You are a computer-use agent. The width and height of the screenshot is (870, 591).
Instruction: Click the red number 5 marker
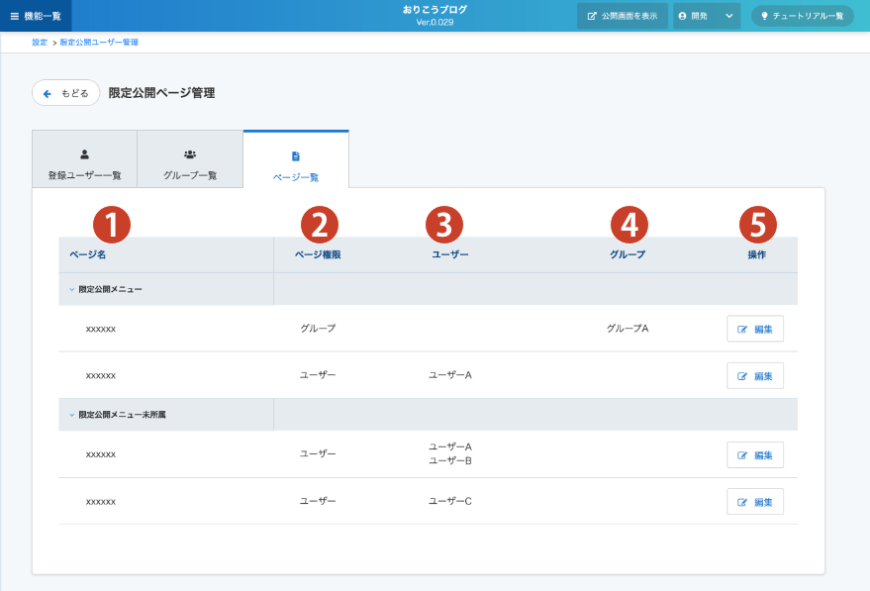pos(758,225)
